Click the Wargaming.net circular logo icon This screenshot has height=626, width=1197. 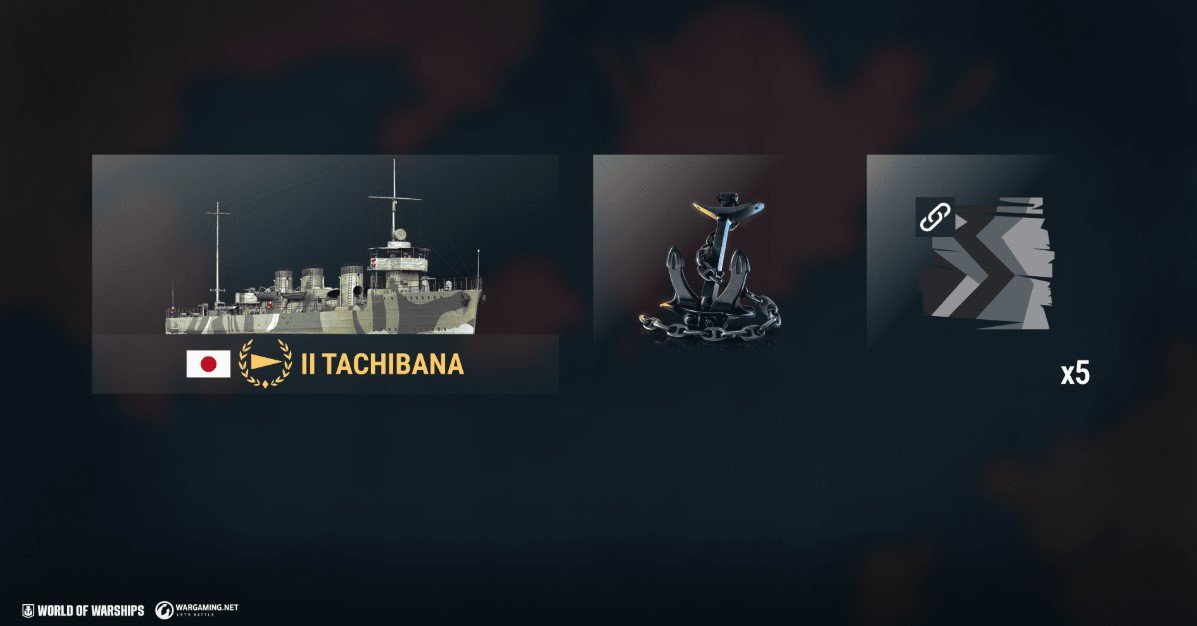(164, 610)
